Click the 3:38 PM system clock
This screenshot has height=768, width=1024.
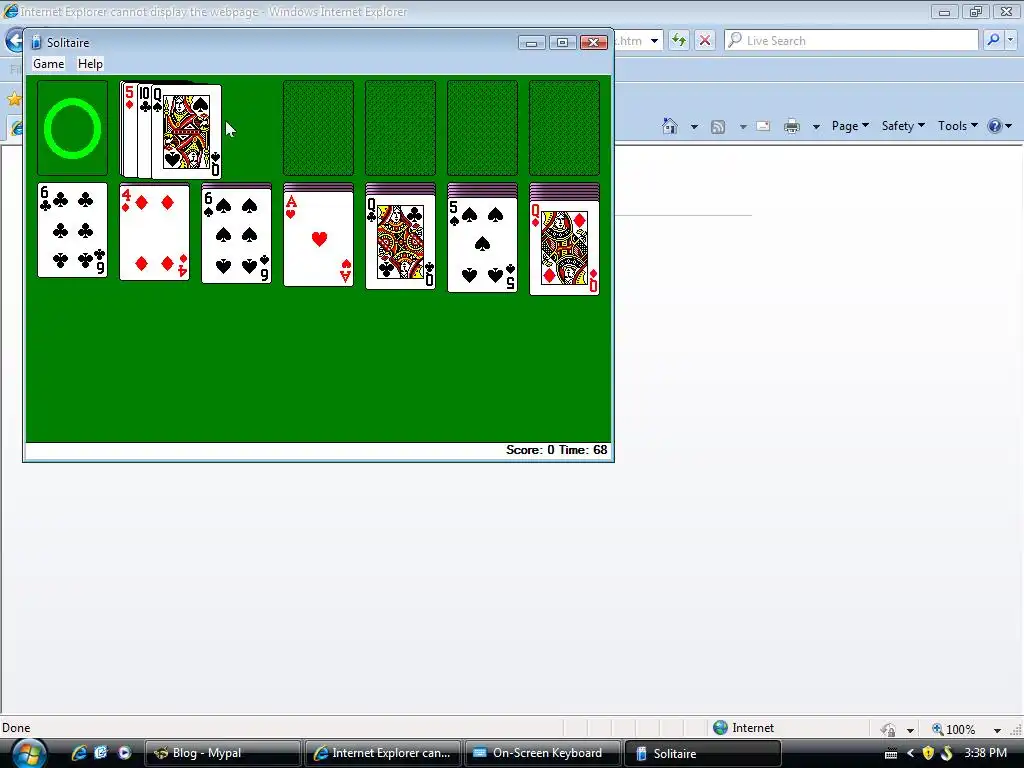pyautogui.click(x=985, y=753)
